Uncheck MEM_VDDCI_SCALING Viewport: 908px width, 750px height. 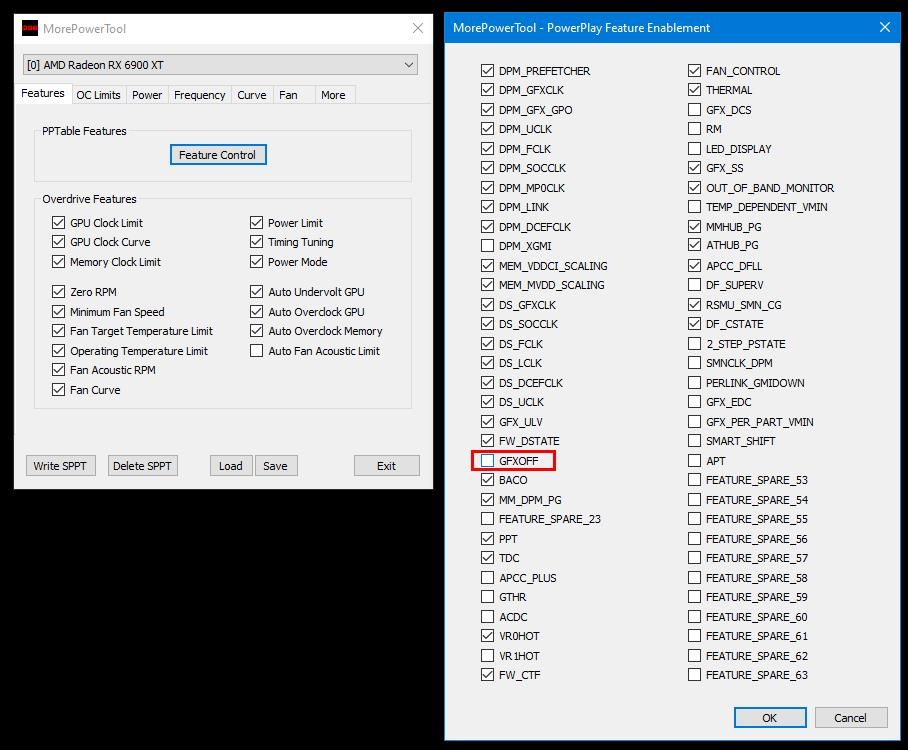click(488, 266)
